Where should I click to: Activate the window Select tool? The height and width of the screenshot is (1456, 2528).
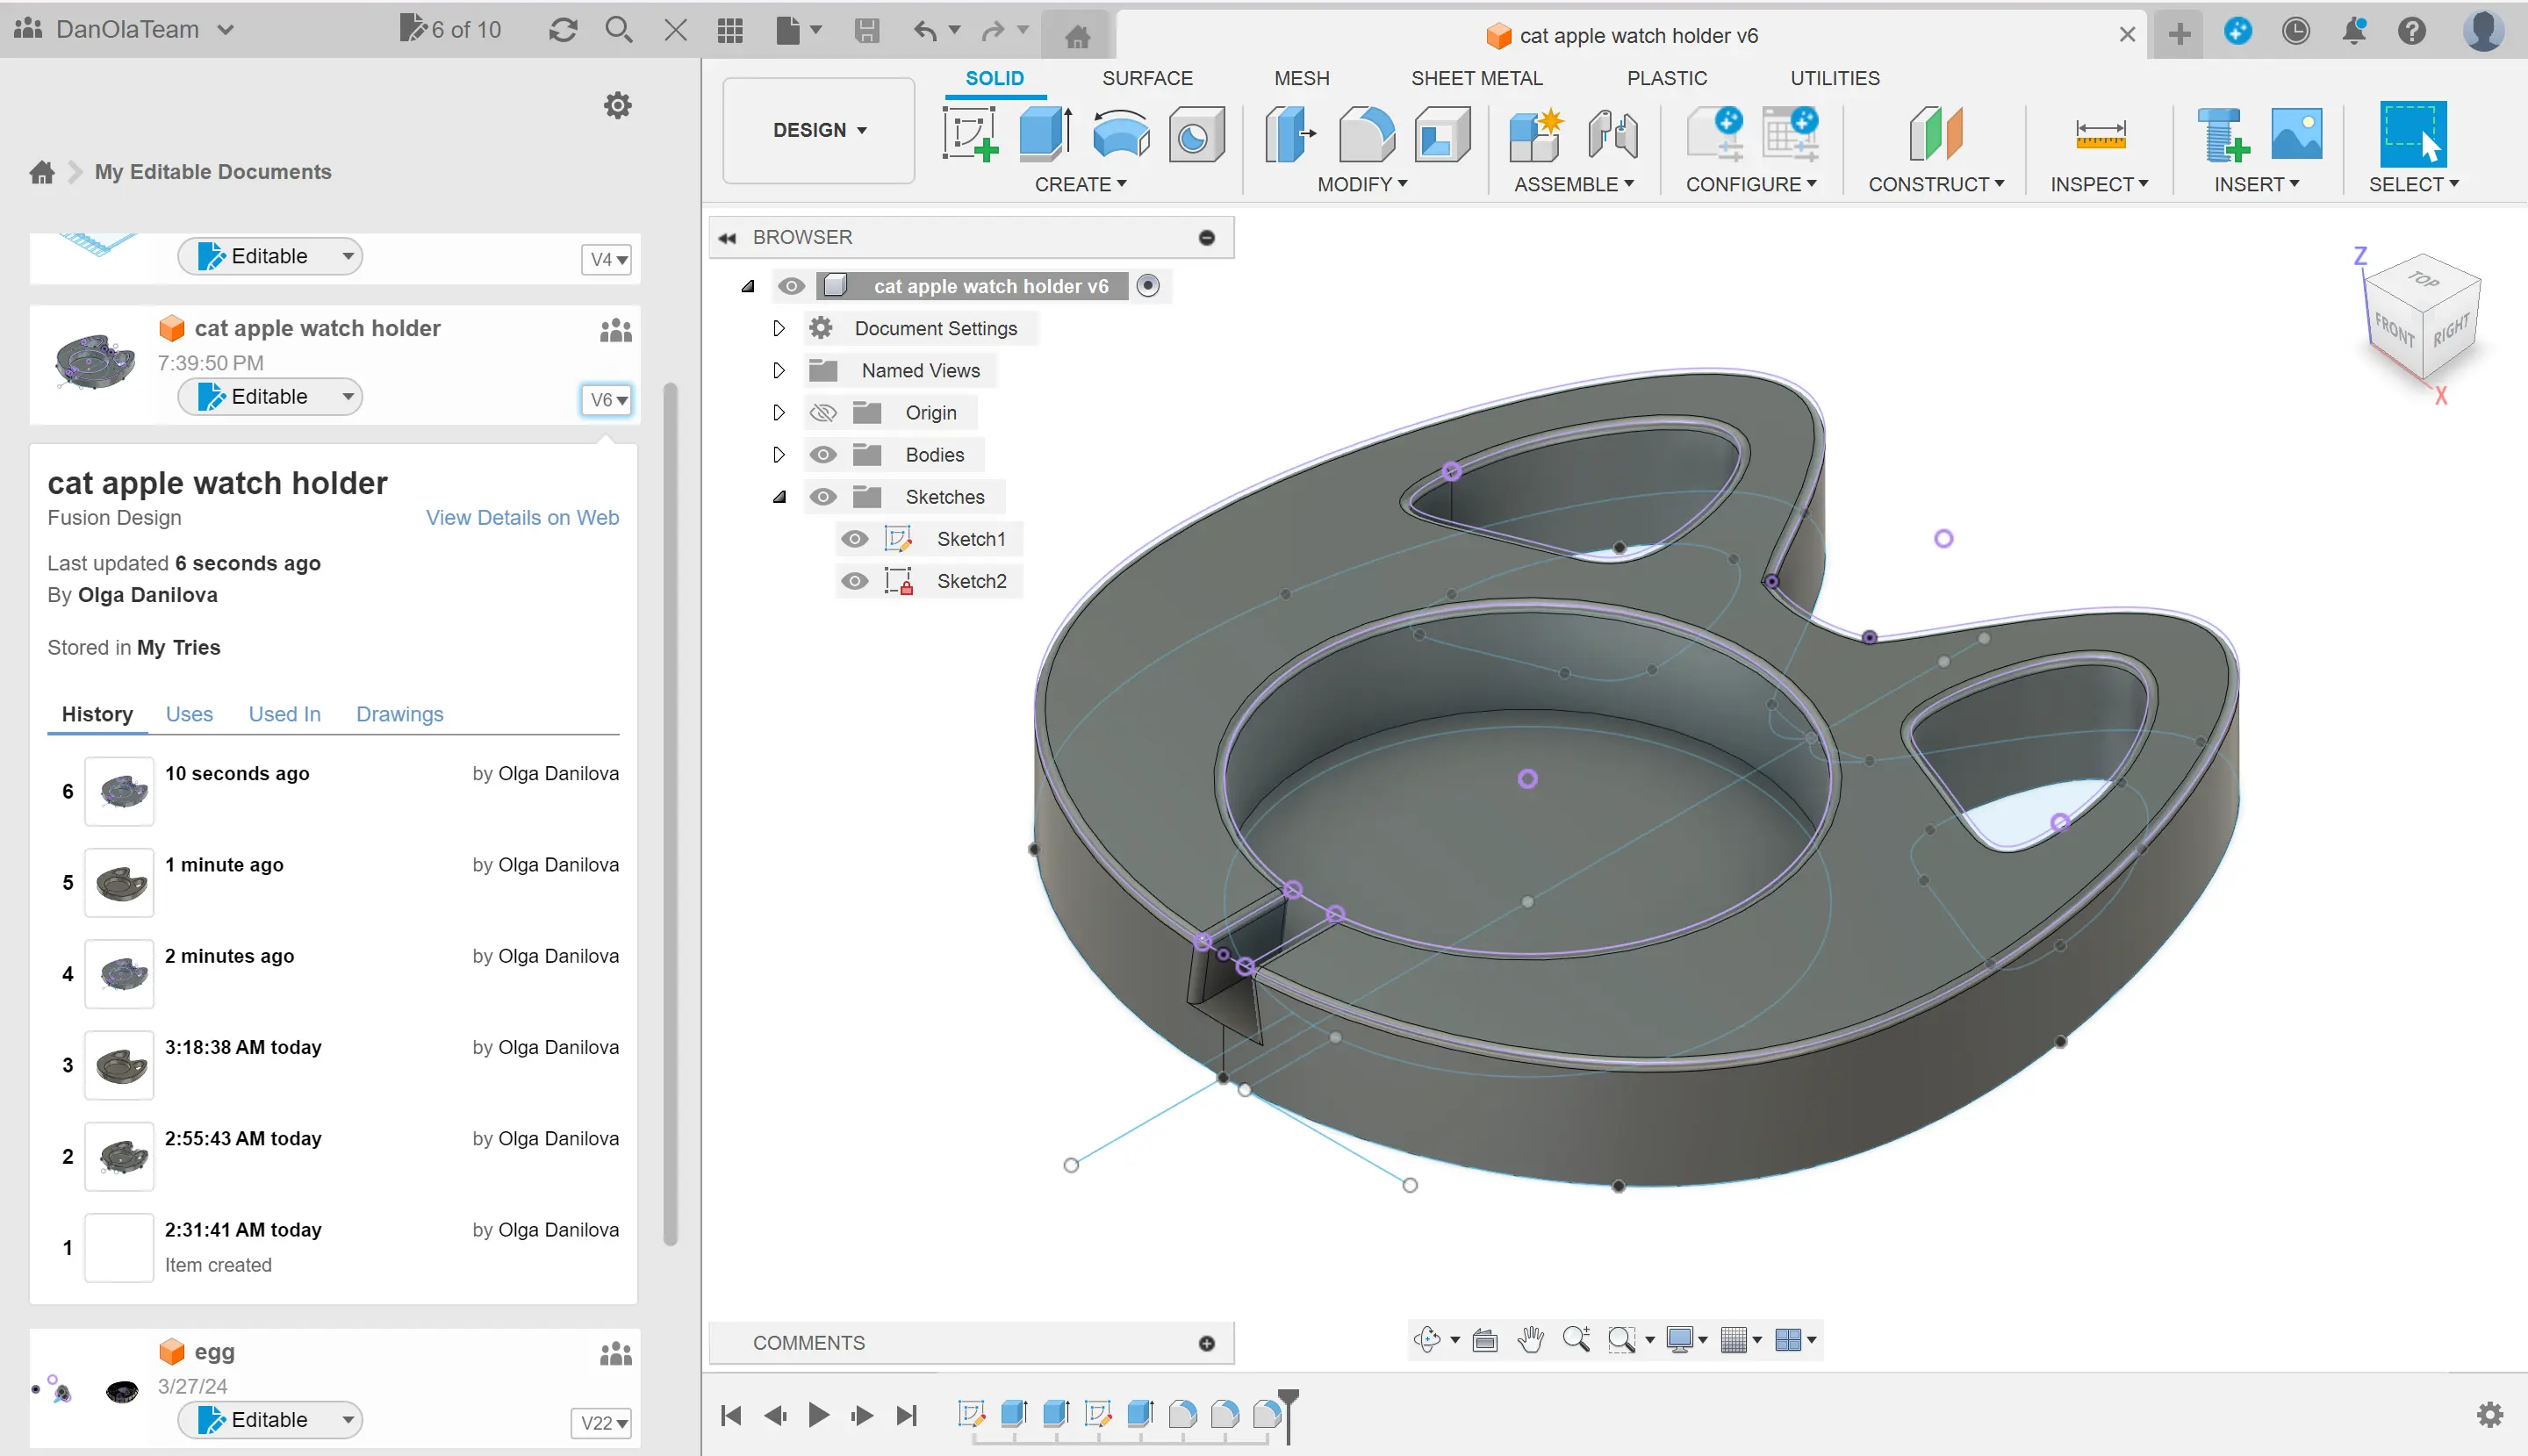[2413, 134]
